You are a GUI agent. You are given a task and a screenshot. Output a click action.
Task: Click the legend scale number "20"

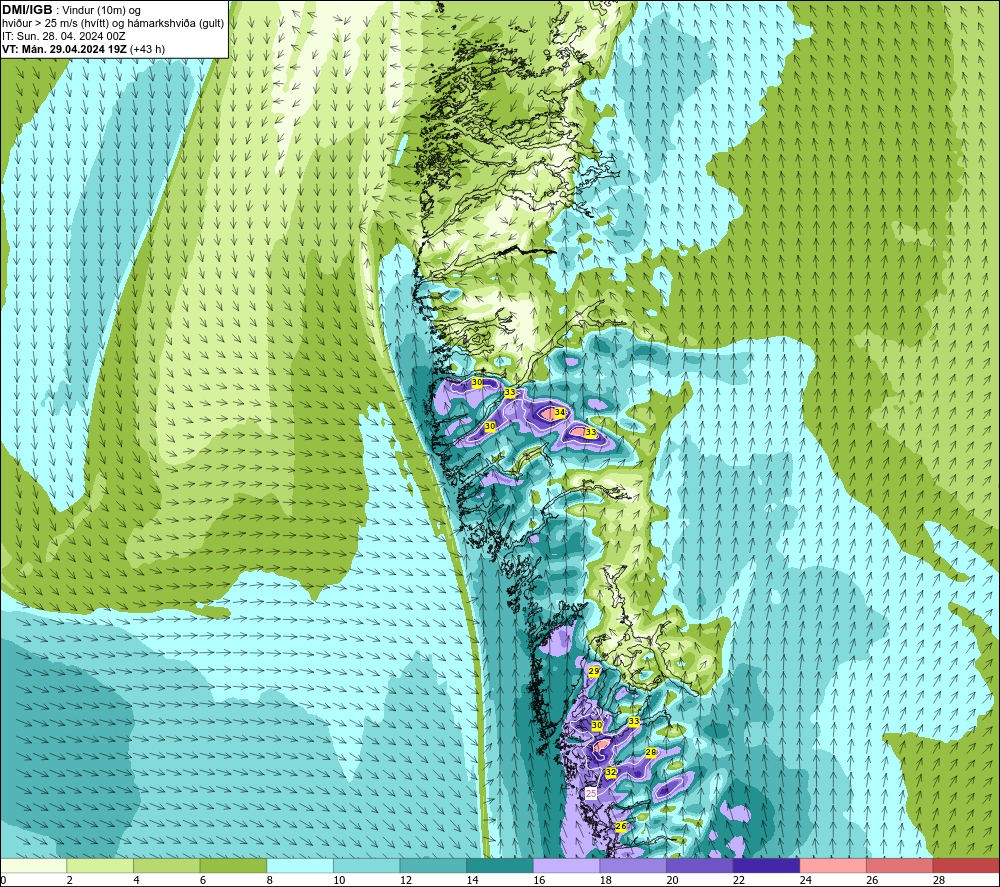pyautogui.click(x=672, y=881)
